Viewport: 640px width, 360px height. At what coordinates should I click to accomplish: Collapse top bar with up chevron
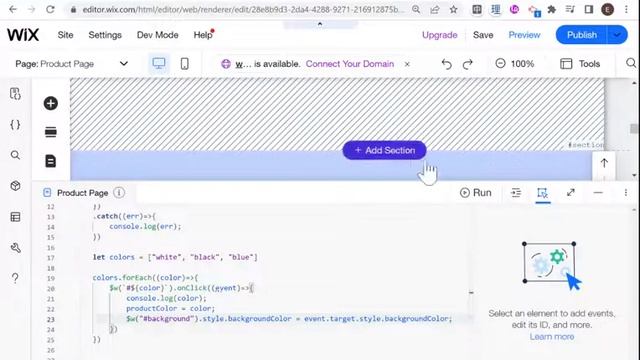tap(320, 24)
